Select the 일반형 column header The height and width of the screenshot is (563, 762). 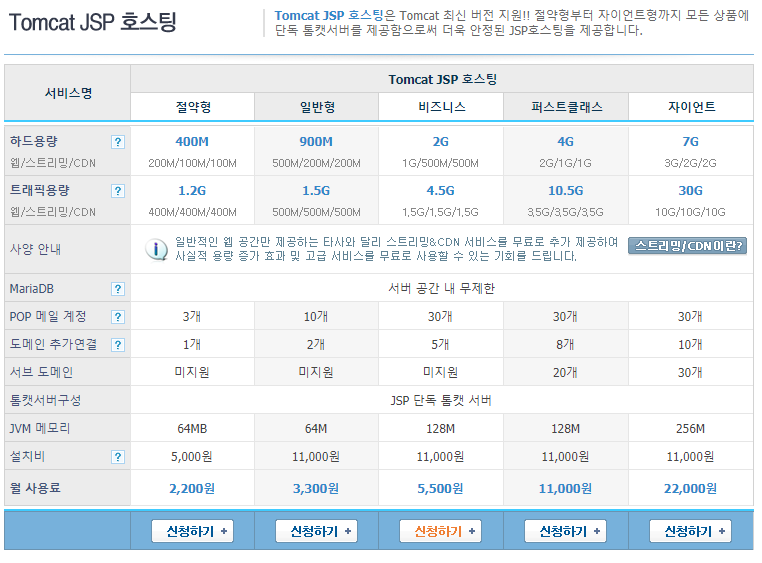click(x=316, y=106)
